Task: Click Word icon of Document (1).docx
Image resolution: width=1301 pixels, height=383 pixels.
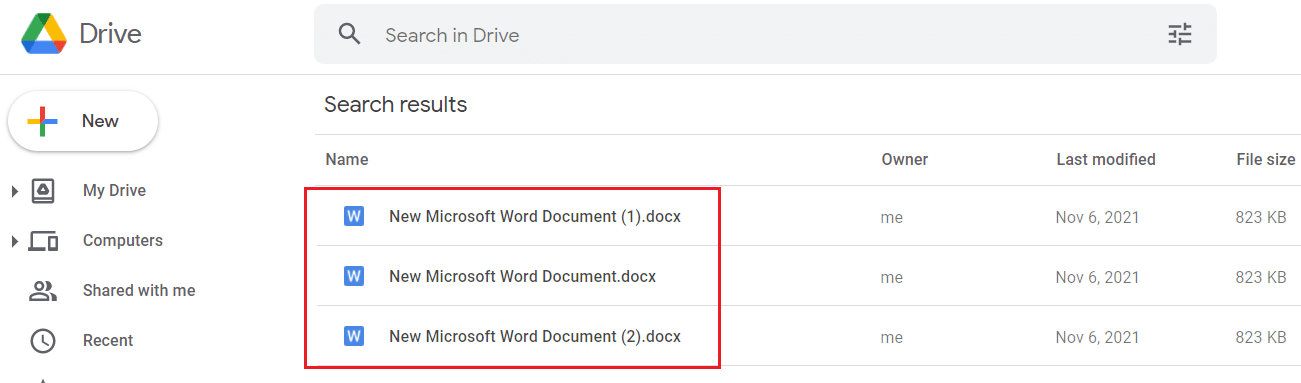Action: [353, 216]
